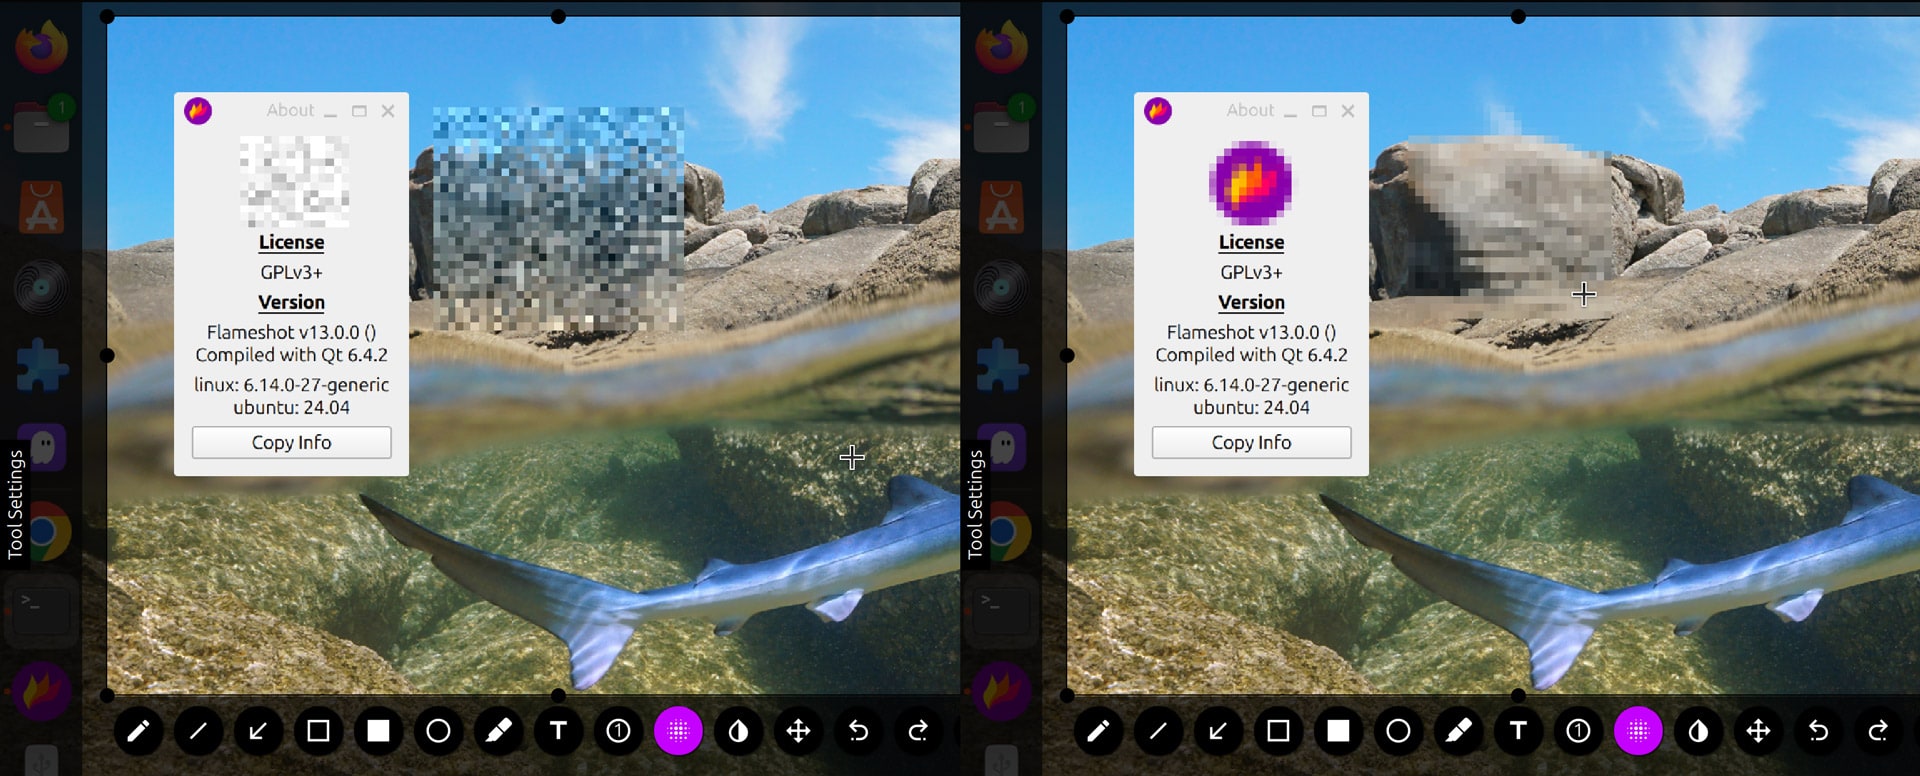Select the Invert tool in the left capture
The width and height of the screenshot is (1920, 776).
pos(738,731)
